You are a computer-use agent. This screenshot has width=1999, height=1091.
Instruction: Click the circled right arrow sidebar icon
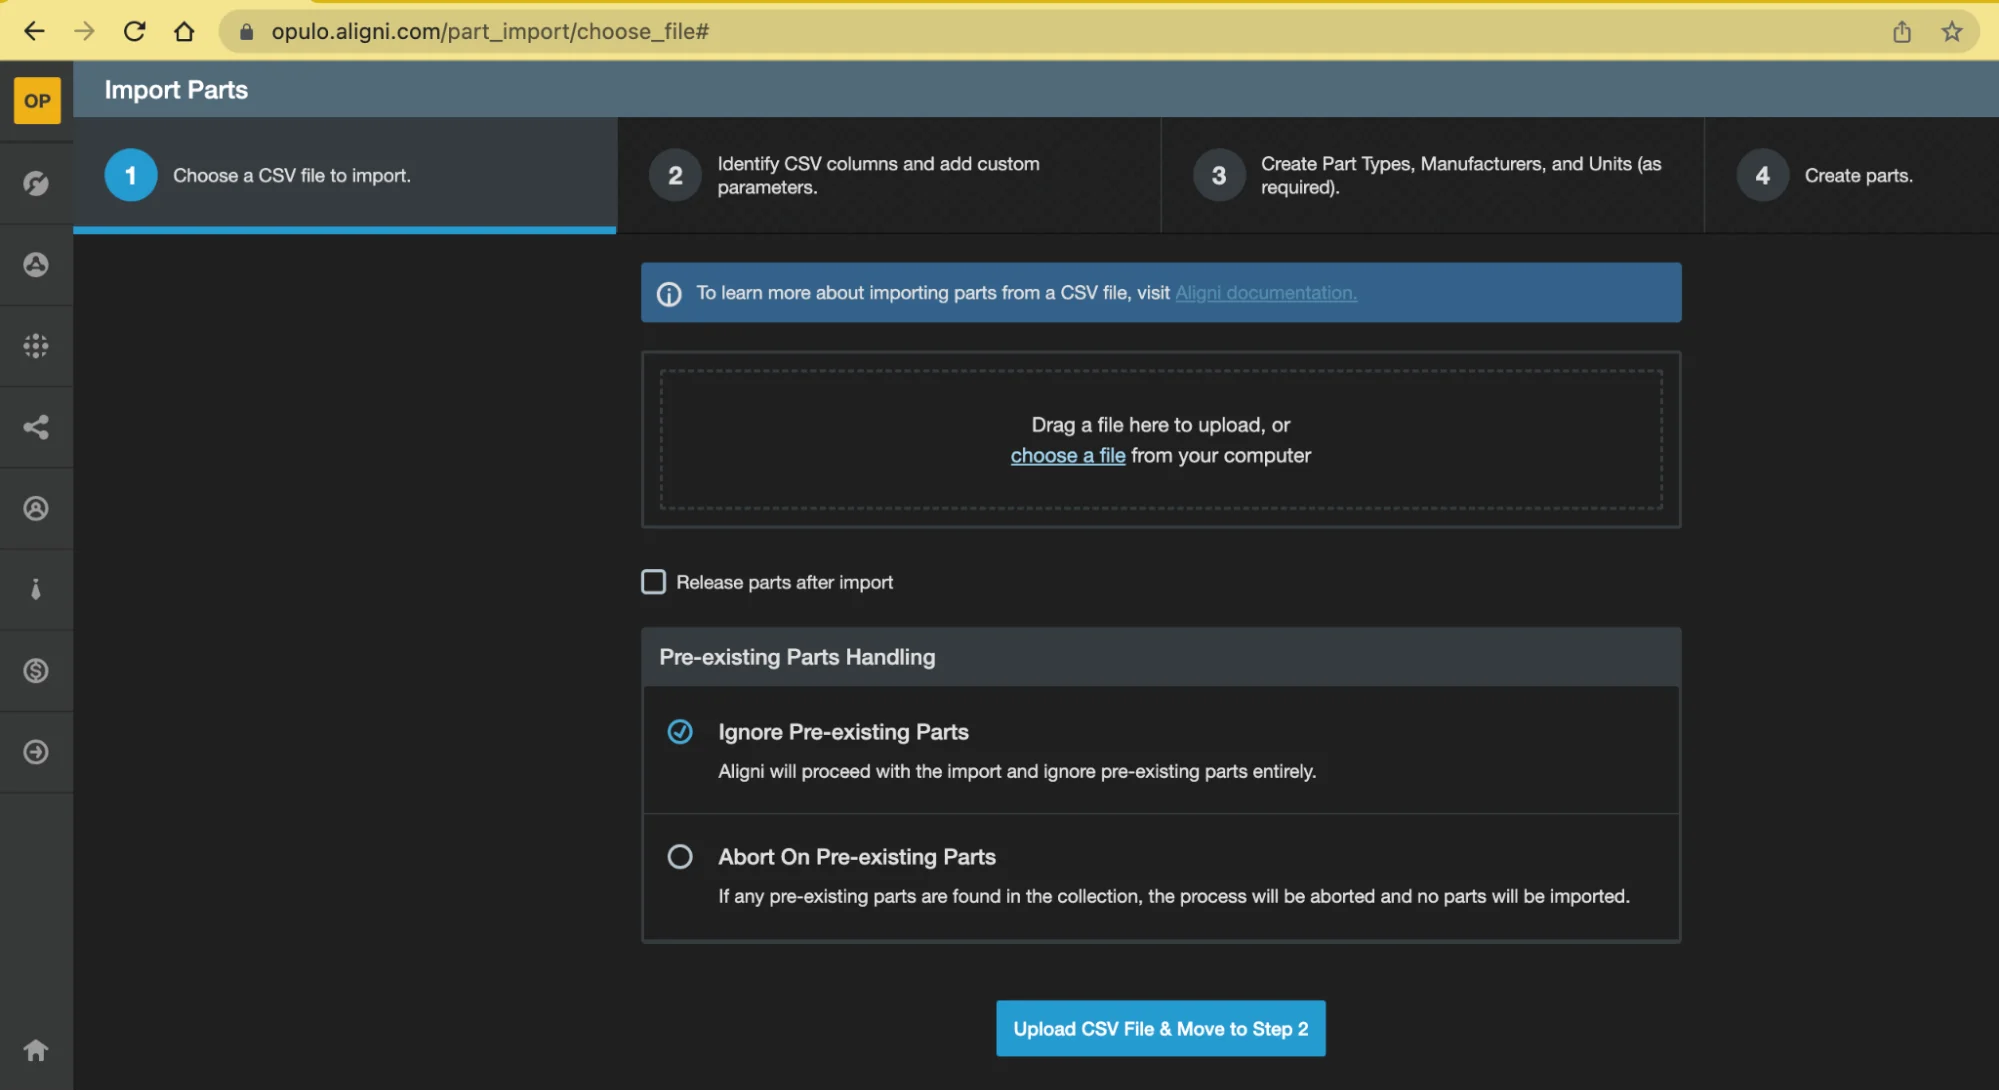pyautogui.click(x=36, y=752)
